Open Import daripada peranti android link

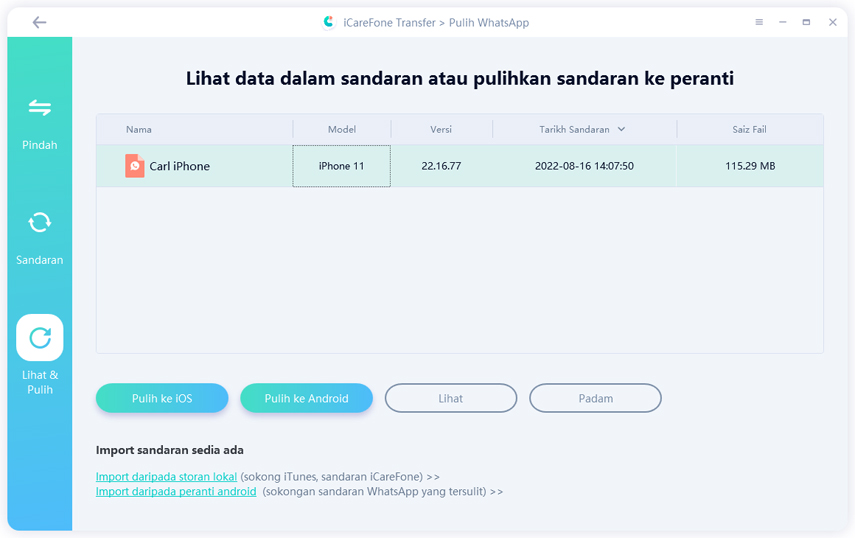tap(176, 492)
